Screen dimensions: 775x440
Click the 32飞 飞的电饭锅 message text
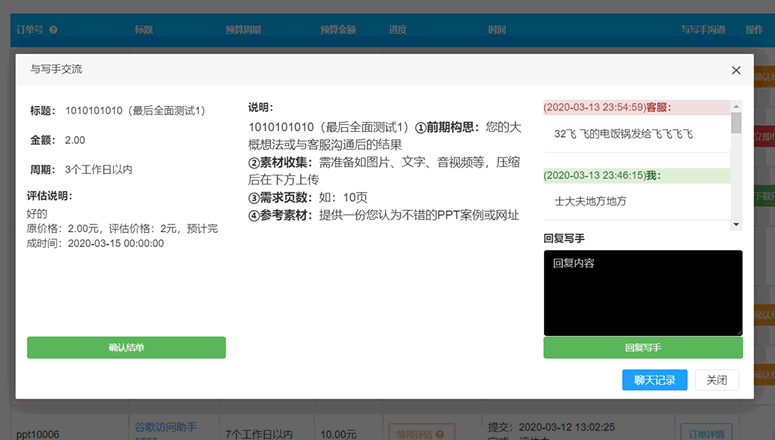point(623,134)
